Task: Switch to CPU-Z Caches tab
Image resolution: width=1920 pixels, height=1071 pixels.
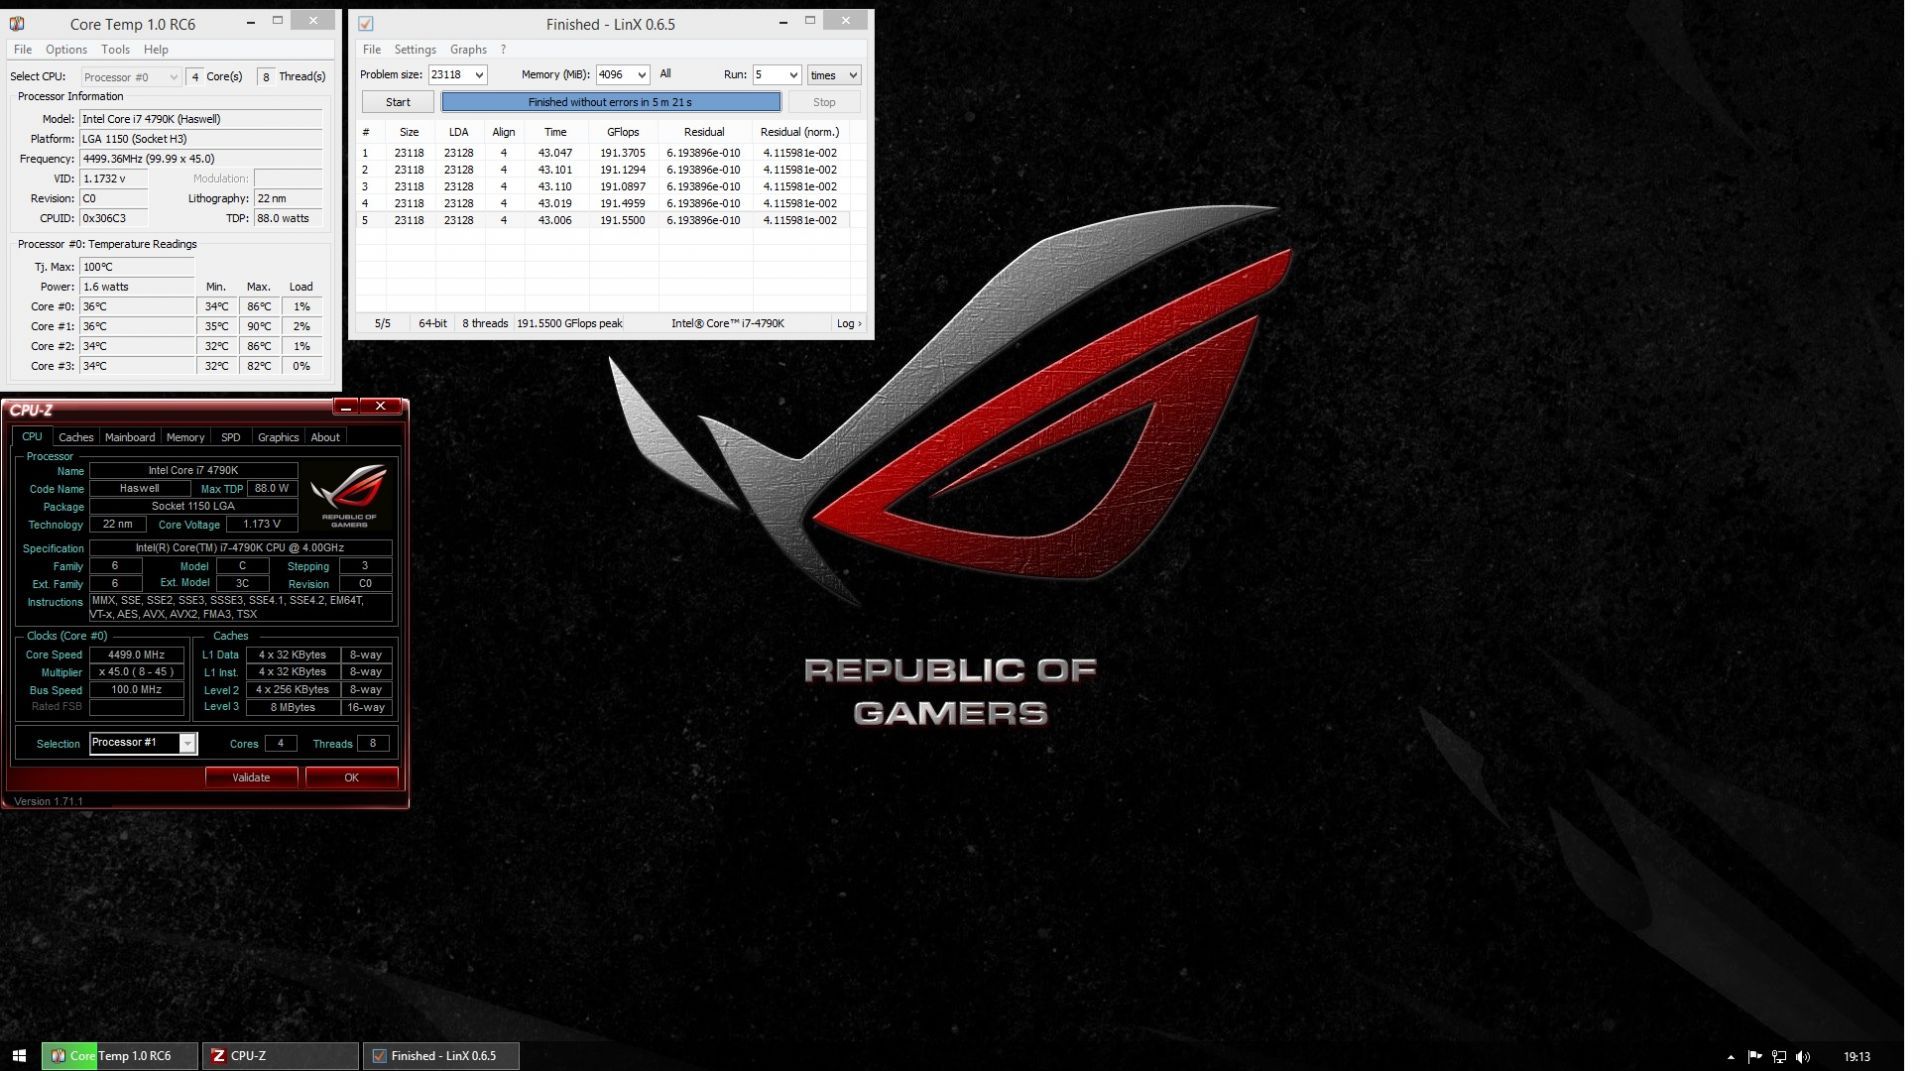Action: pyautogui.click(x=76, y=437)
